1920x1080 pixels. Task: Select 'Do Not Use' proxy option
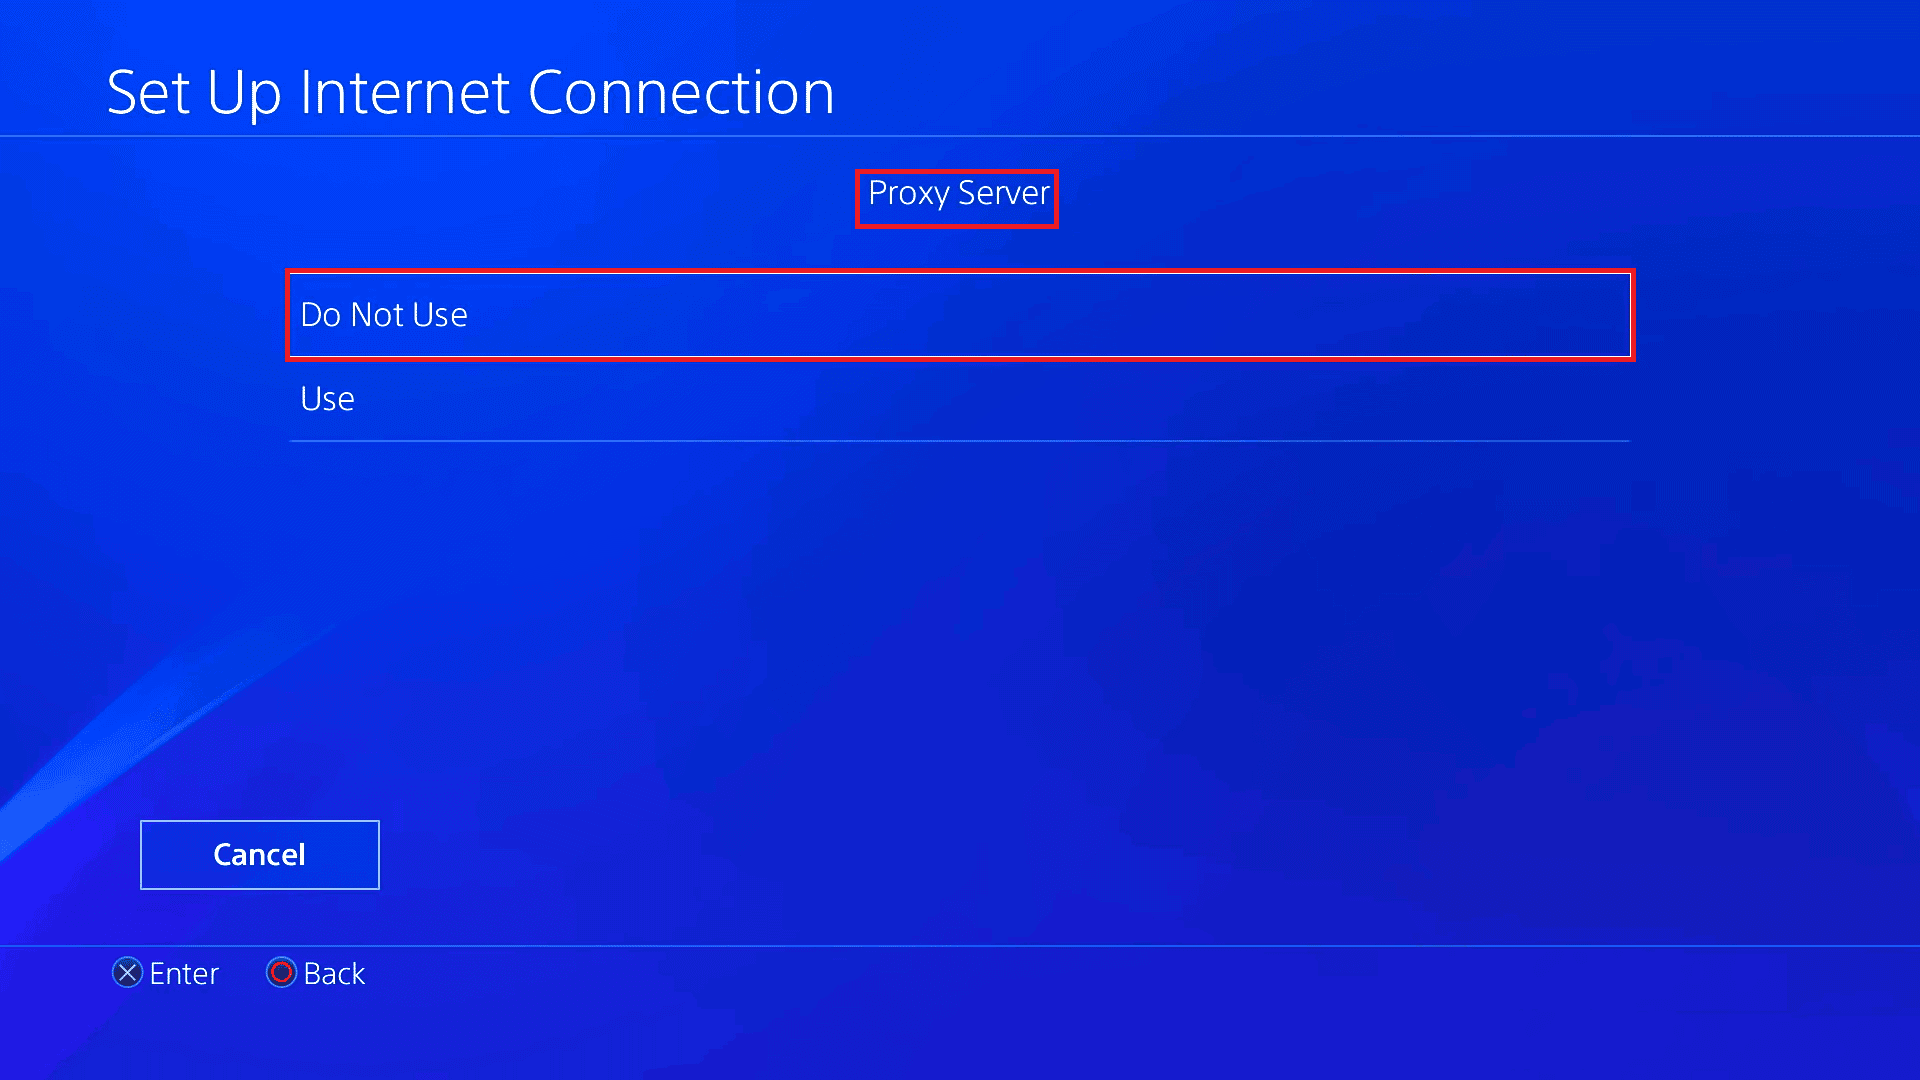960,314
